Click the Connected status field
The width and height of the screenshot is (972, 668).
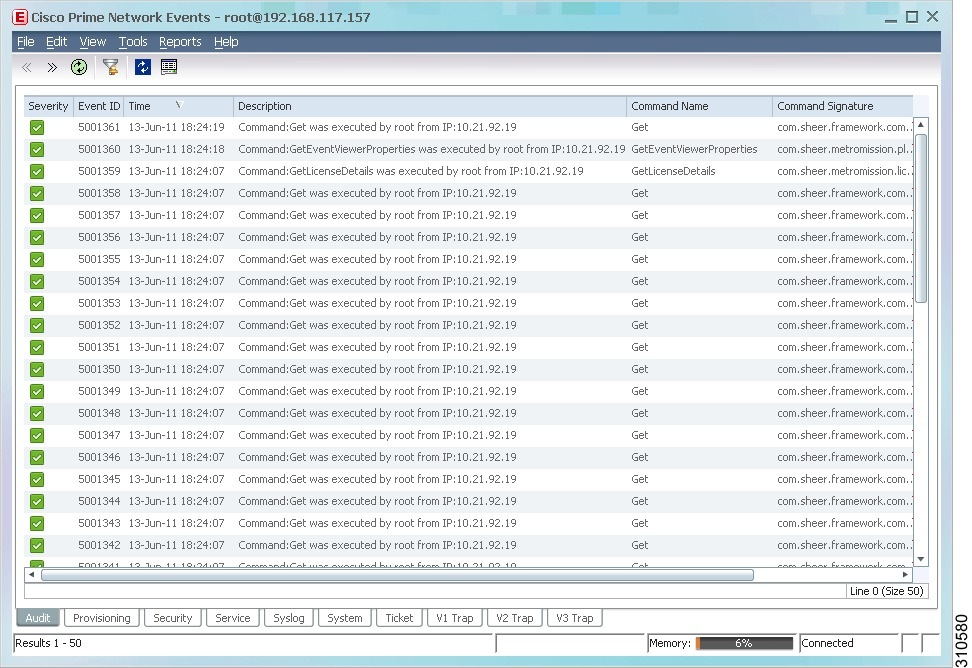(849, 643)
